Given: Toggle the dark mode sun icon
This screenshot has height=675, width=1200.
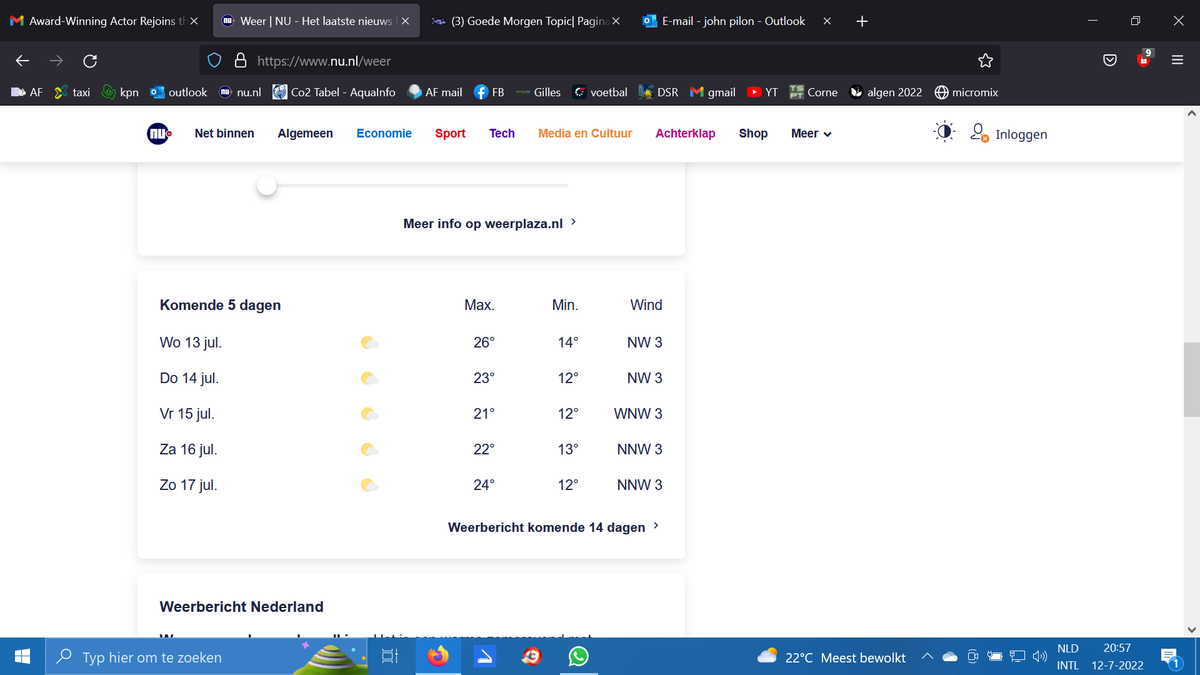Looking at the screenshot, I should click(x=943, y=133).
